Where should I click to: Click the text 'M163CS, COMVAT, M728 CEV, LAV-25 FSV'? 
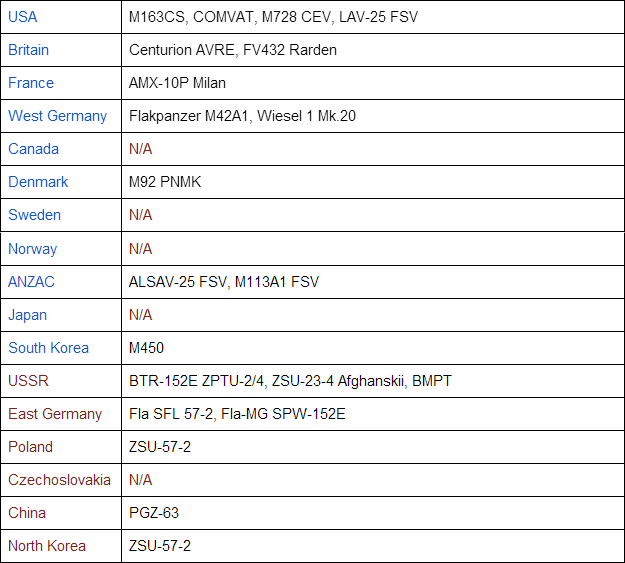(273, 17)
